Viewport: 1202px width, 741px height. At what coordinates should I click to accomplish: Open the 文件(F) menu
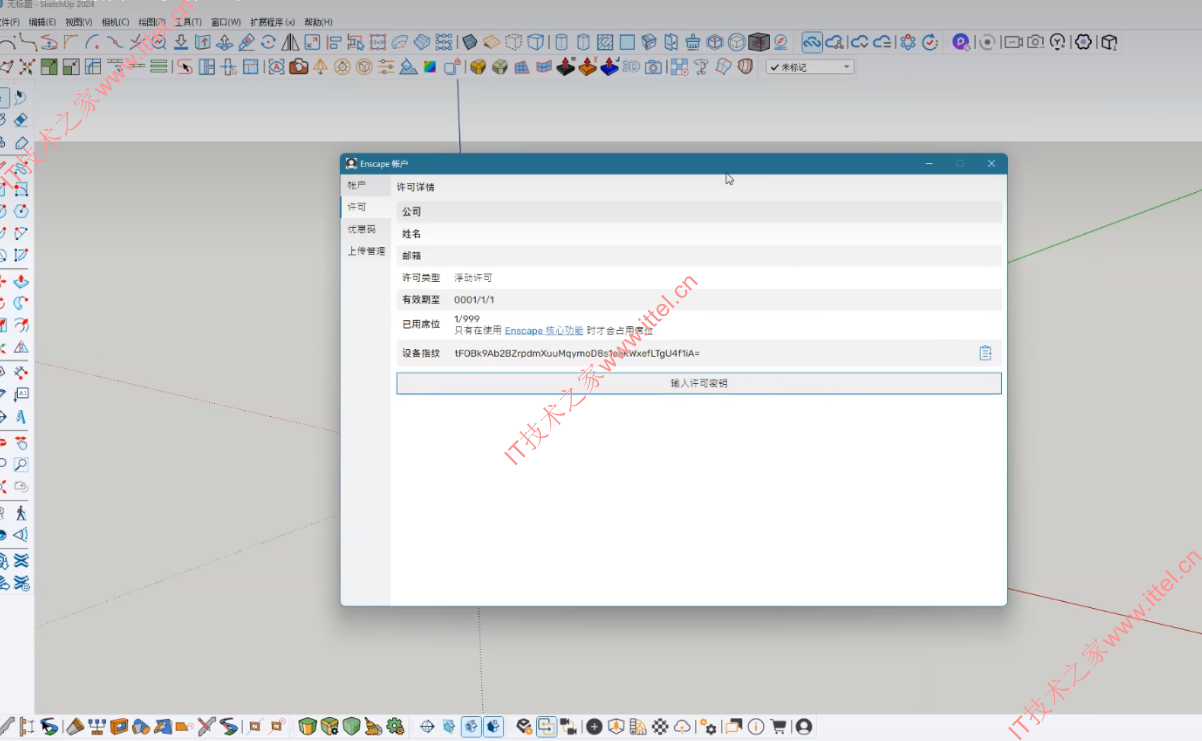pyautogui.click(x=8, y=22)
